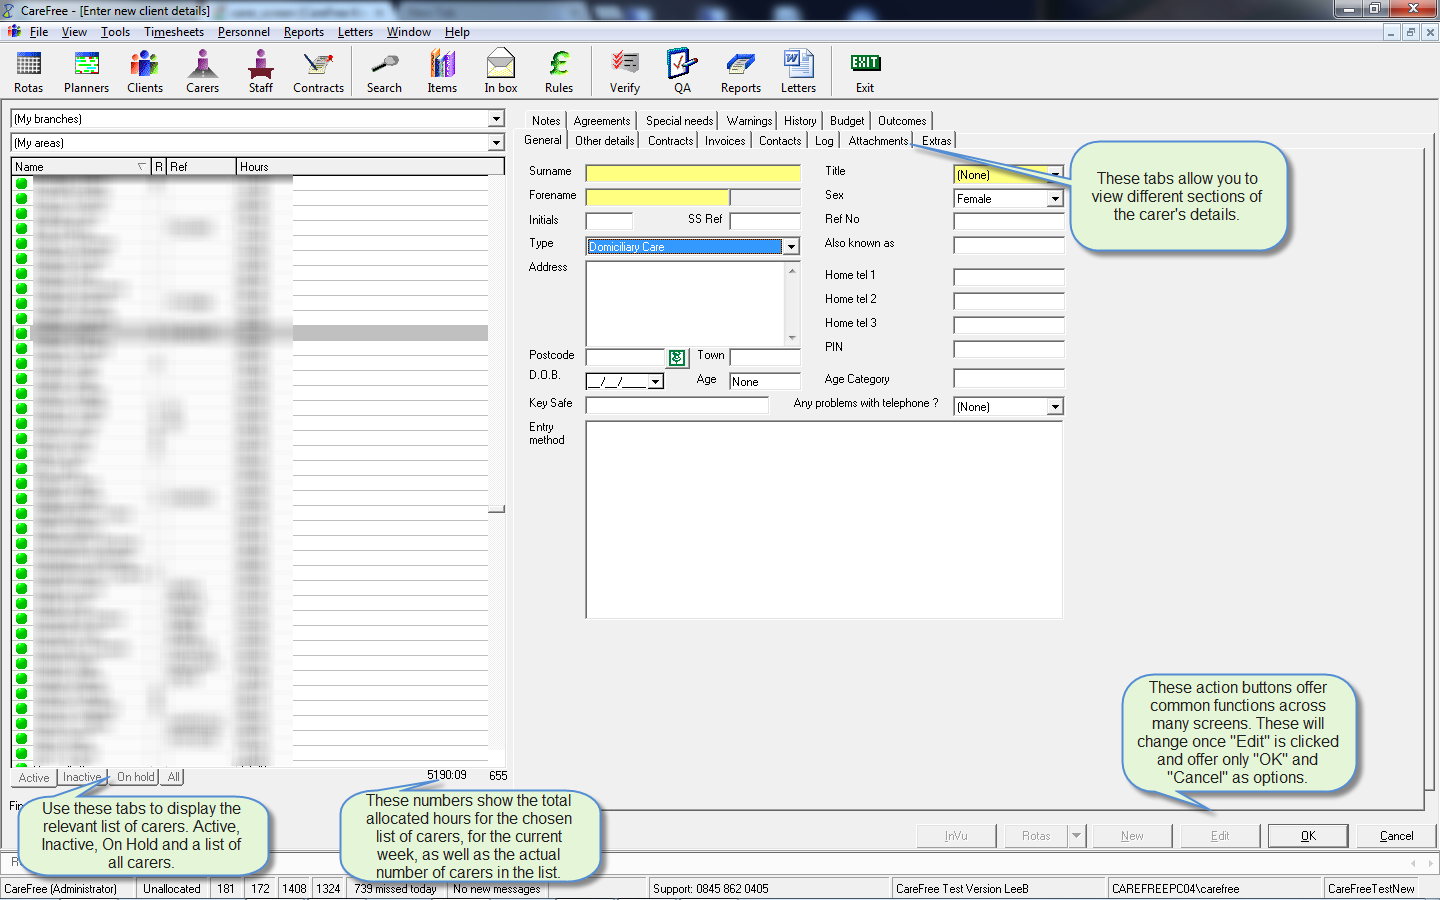This screenshot has height=900, width=1440.
Task: Expand the Sex dropdown showing Female
Action: (1055, 199)
